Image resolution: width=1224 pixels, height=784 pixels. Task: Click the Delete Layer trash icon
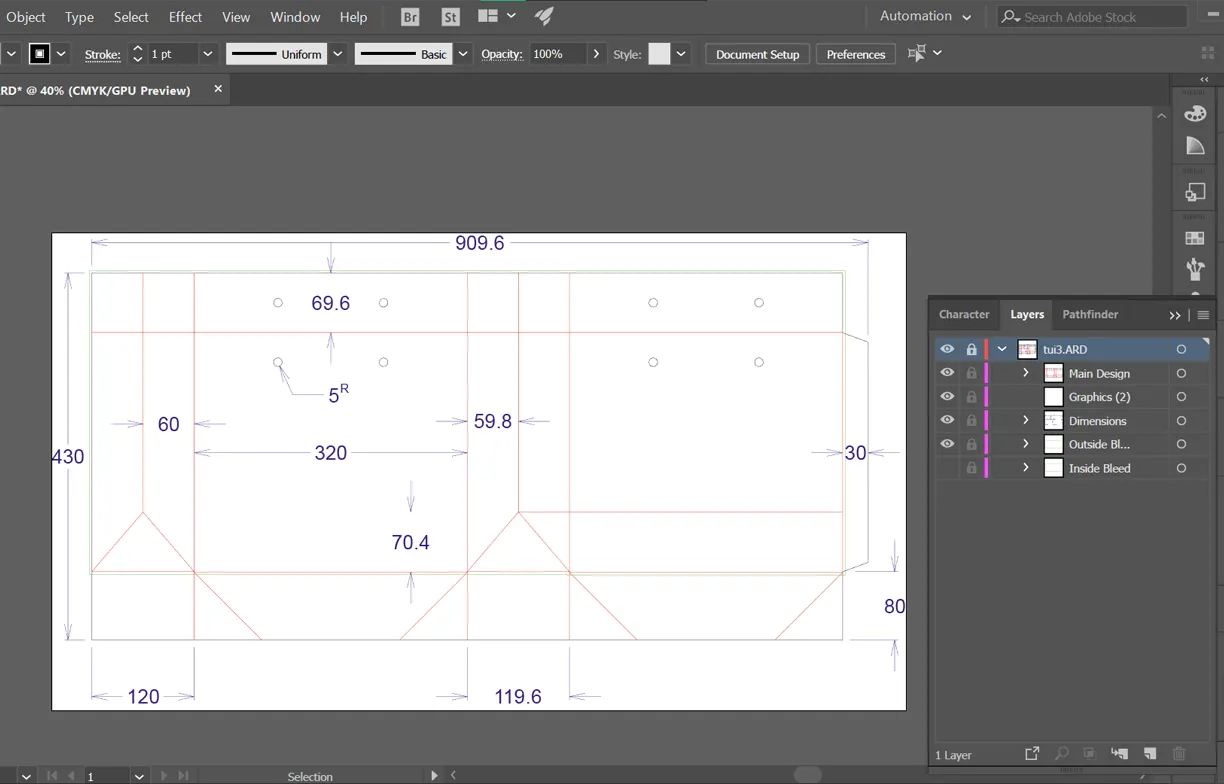(x=1179, y=753)
